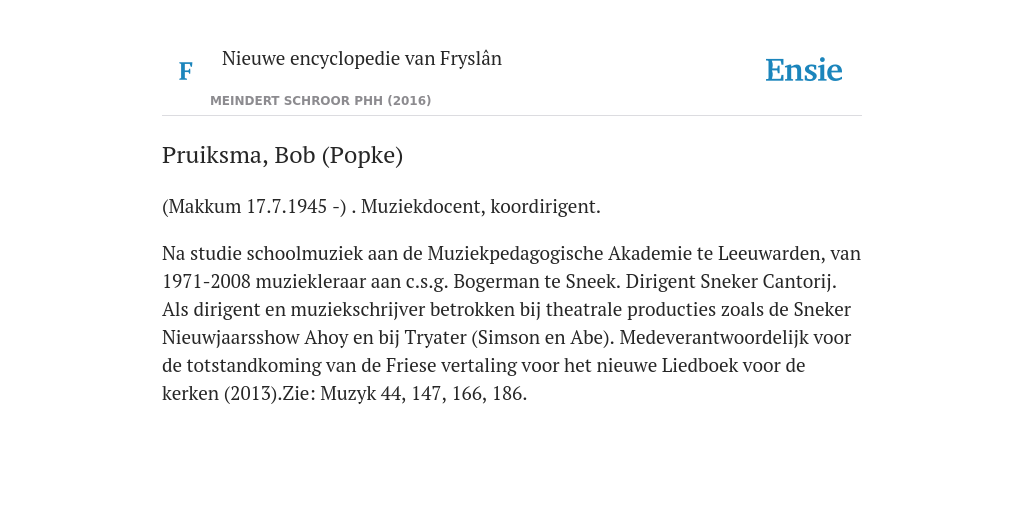
Task: Click the place name Leeuwarden
Action: (773, 253)
